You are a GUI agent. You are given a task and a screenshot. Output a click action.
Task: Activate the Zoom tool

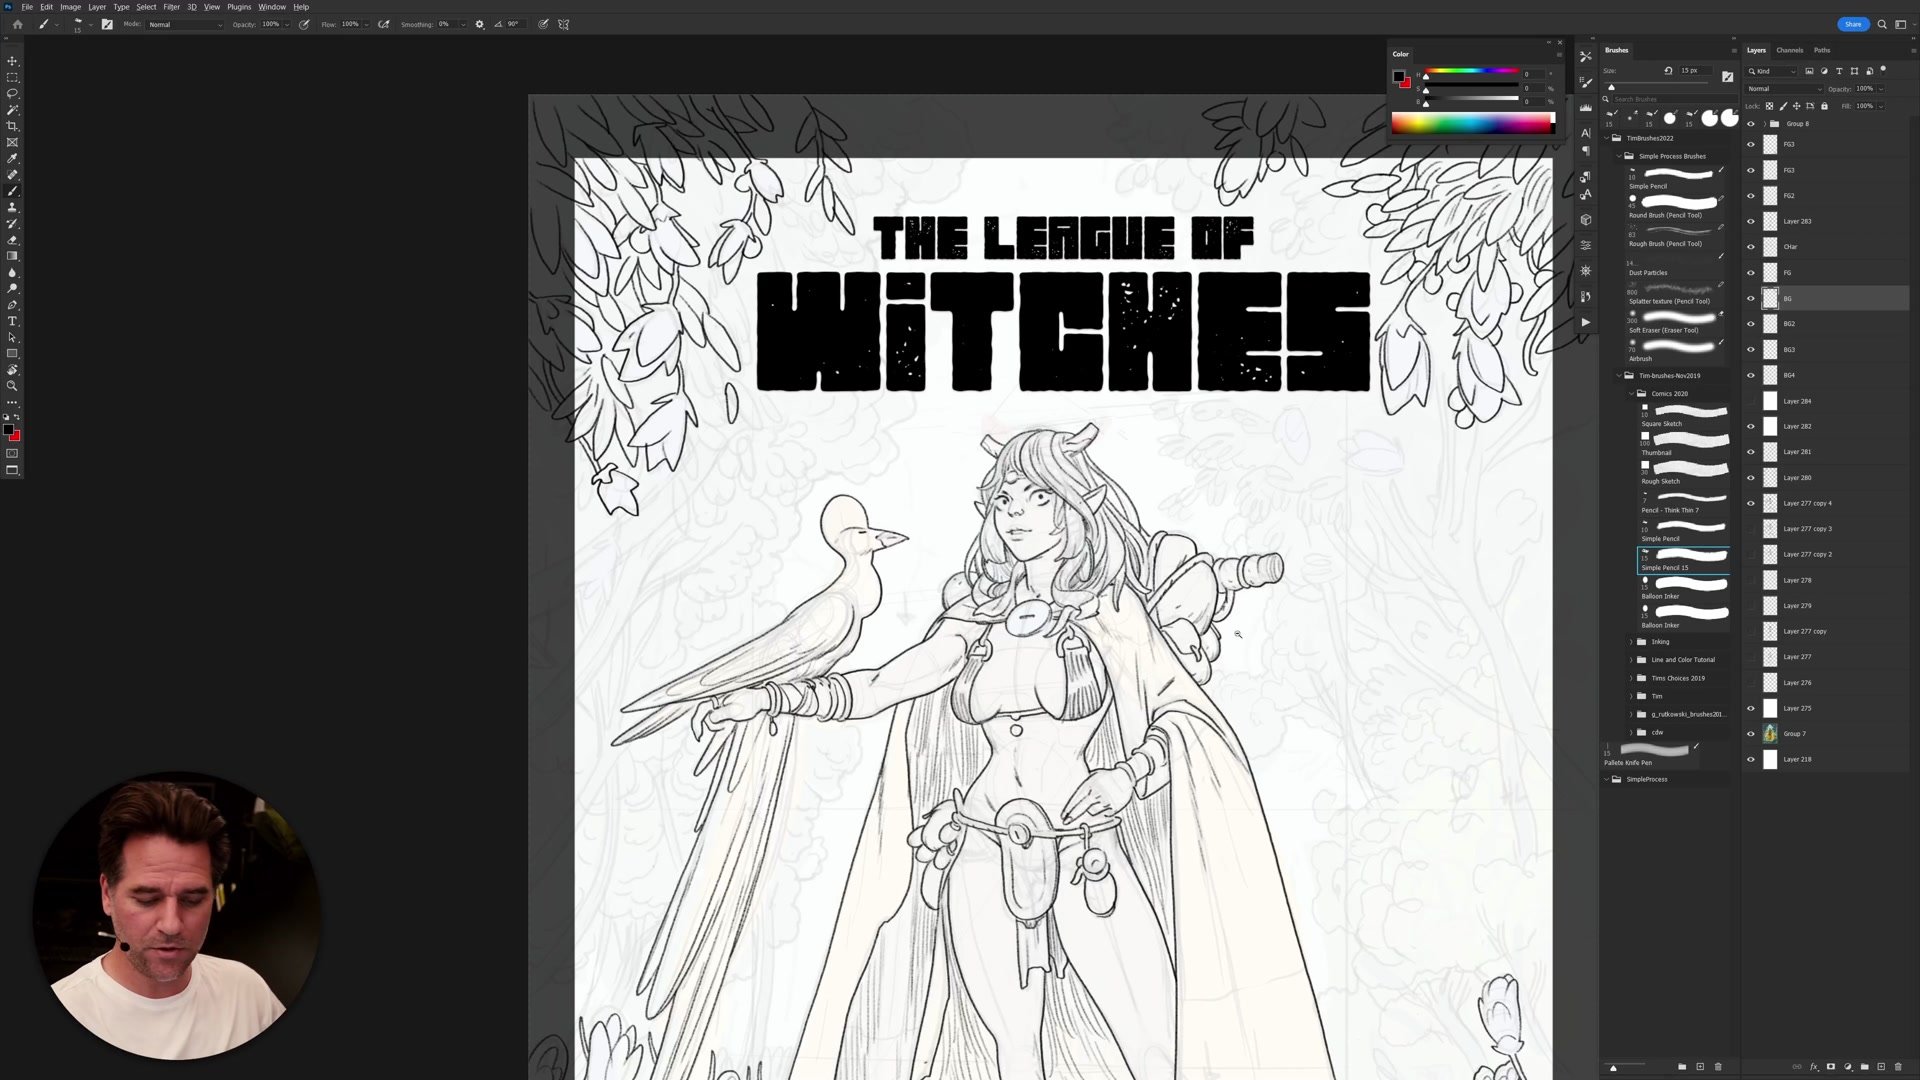tap(12, 386)
